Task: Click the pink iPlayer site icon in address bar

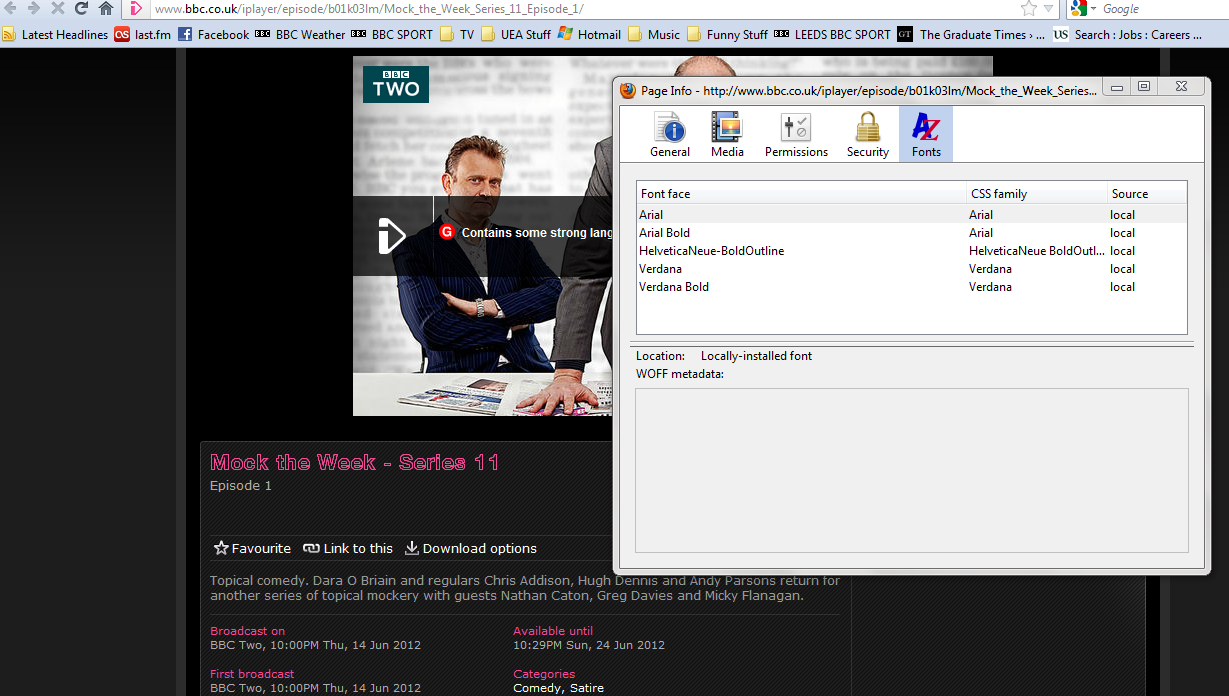Action: click(135, 9)
